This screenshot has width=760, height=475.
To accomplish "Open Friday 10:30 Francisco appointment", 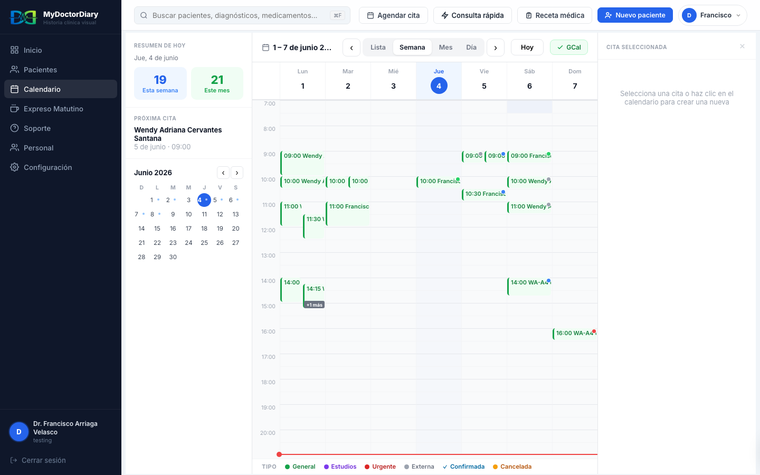I will click(x=484, y=194).
